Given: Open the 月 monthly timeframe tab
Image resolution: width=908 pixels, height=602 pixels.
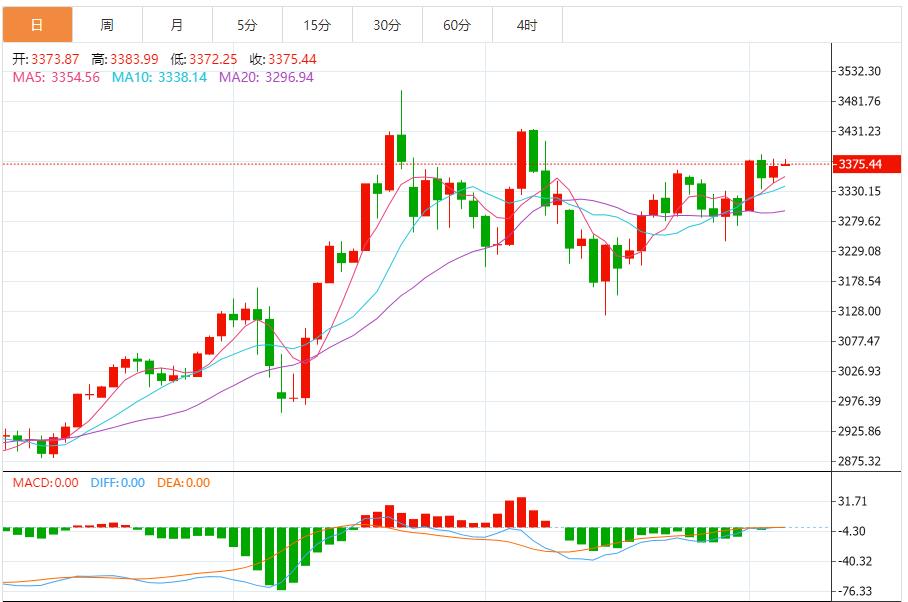Looking at the screenshot, I should point(177,25).
